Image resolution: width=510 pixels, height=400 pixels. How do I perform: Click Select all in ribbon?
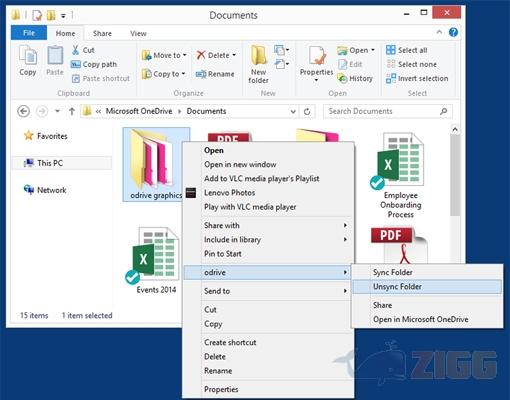(x=407, y=50)
